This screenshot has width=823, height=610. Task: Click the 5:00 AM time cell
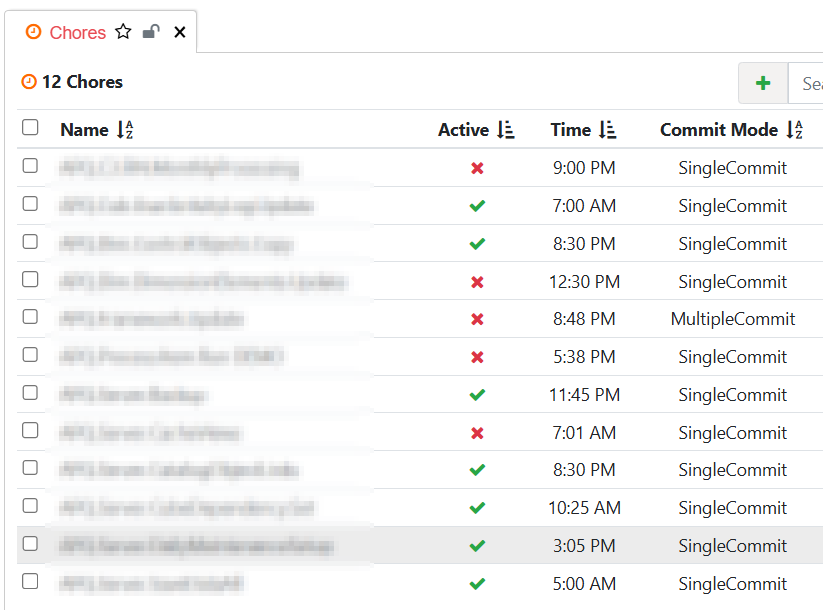pos(584,584)
